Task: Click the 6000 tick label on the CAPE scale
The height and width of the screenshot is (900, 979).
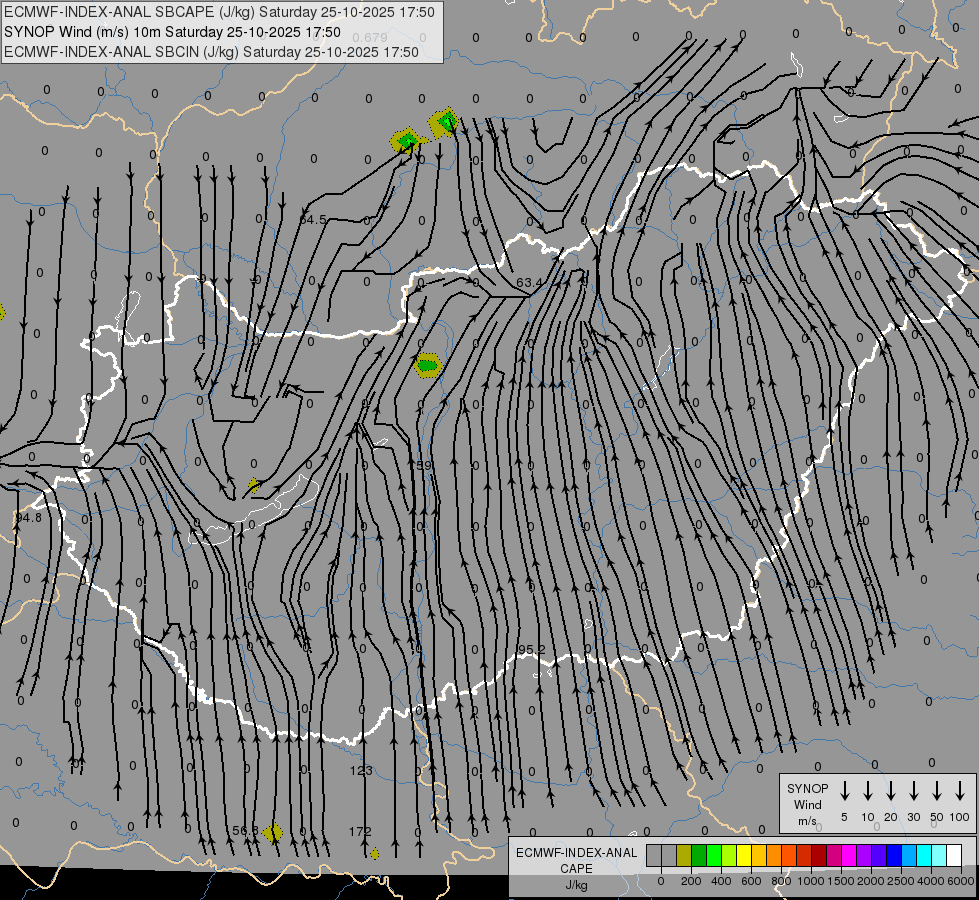Action: (x=960, y=881)
